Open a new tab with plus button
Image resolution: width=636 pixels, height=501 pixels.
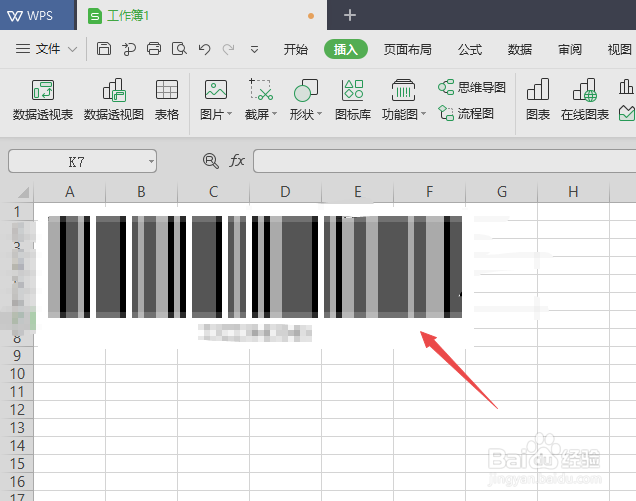[x=350, y=16]
